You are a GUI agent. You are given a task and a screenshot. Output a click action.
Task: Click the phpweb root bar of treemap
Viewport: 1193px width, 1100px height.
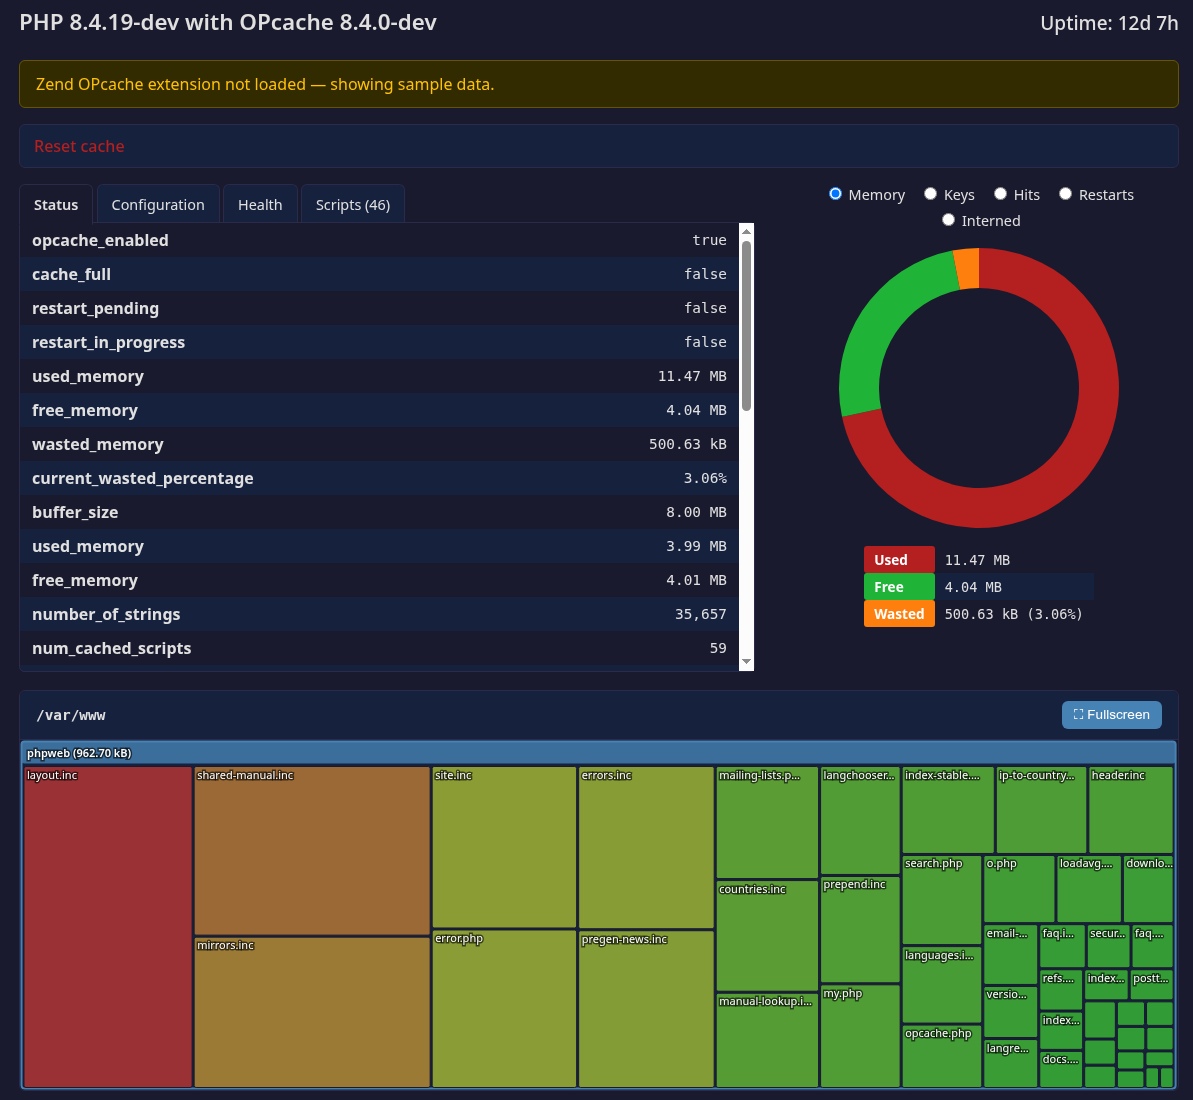coord(80,752)
